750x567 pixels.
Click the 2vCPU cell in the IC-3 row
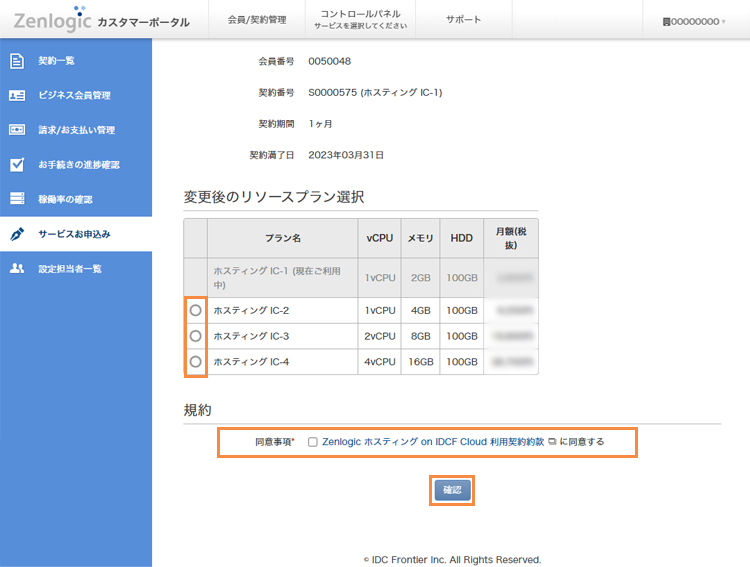point(380,336)
